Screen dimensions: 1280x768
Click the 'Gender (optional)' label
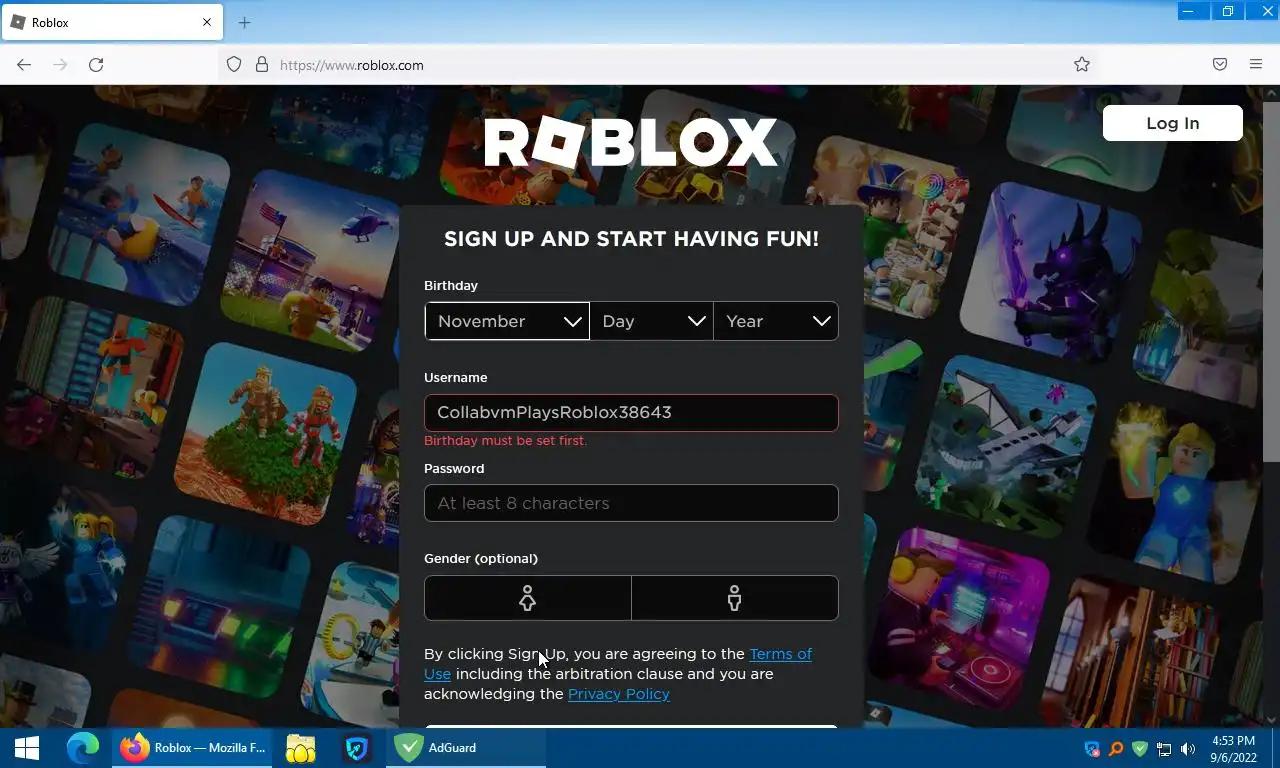coord(481,559)
